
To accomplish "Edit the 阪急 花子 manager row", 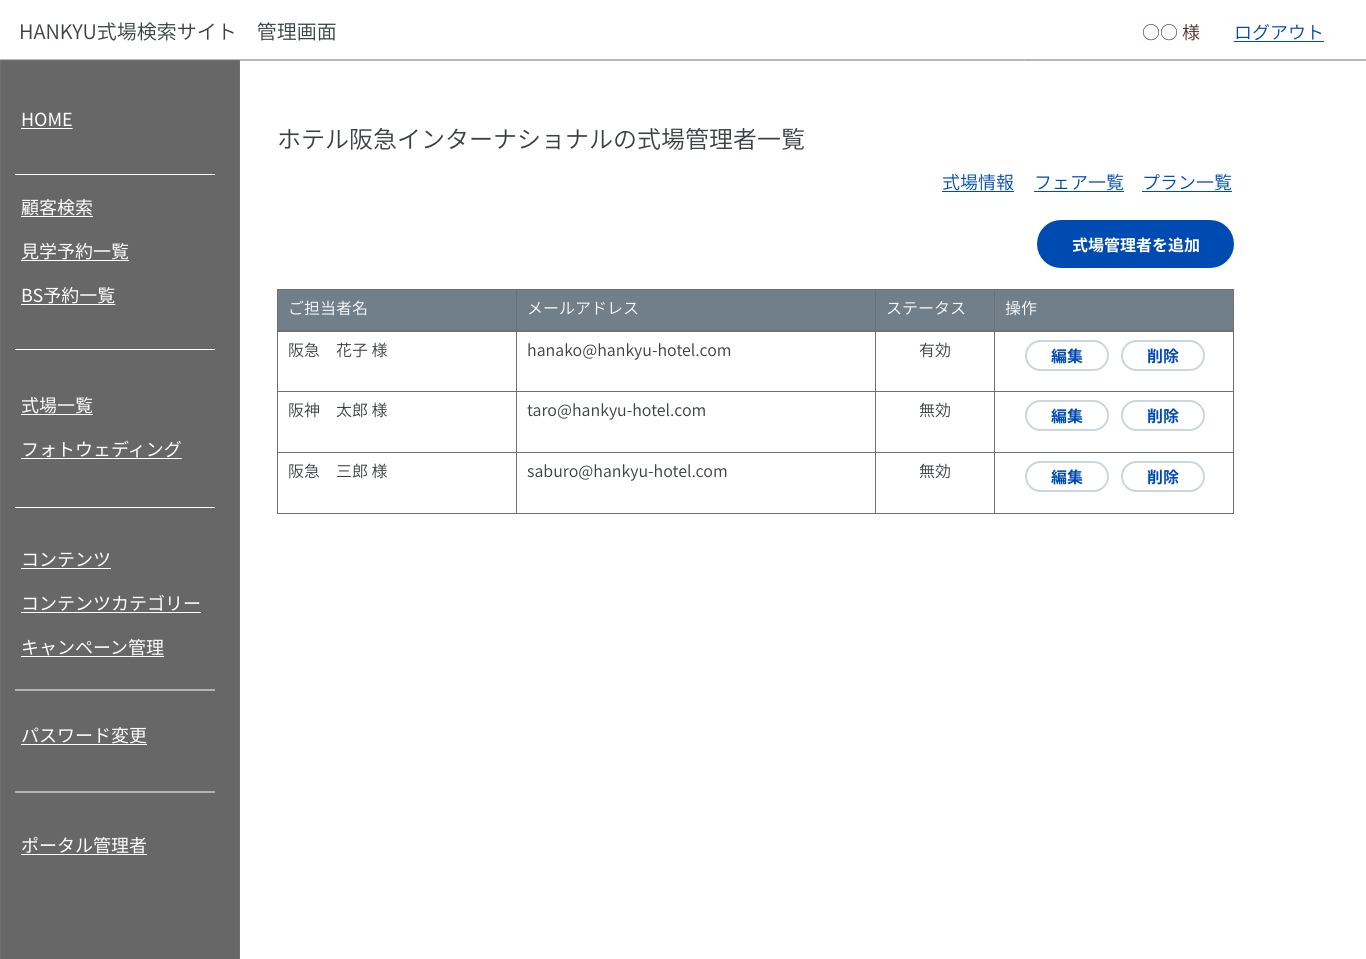I will click(x=1066, y=356).
